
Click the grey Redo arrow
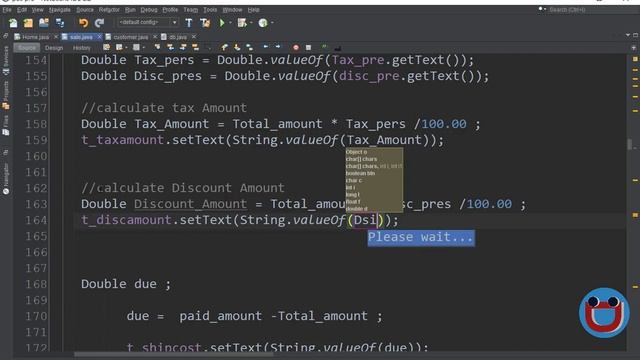click(99, 23)
